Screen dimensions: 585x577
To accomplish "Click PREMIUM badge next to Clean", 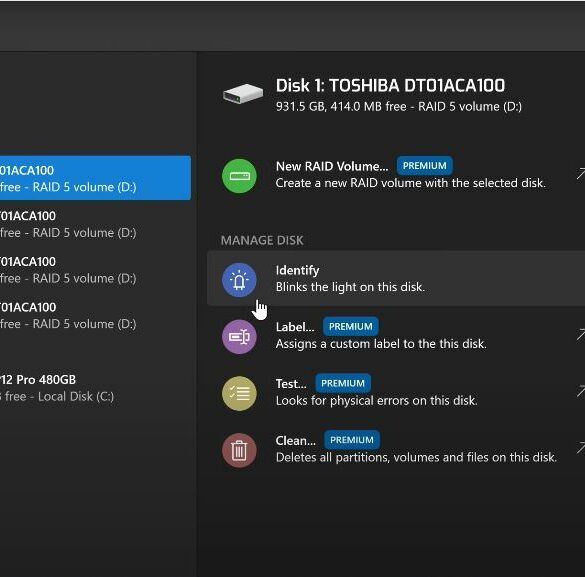I will 352,440.
